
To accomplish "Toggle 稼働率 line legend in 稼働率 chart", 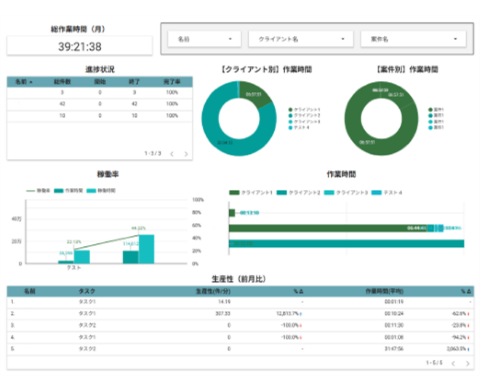I will (38, 191).
